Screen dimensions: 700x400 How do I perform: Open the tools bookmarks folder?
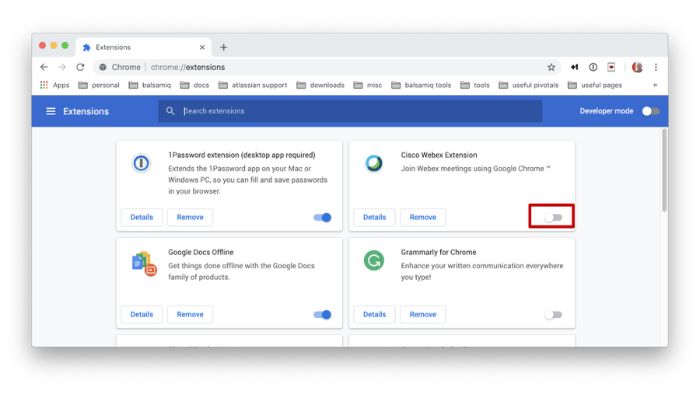[x=475, y=85]
